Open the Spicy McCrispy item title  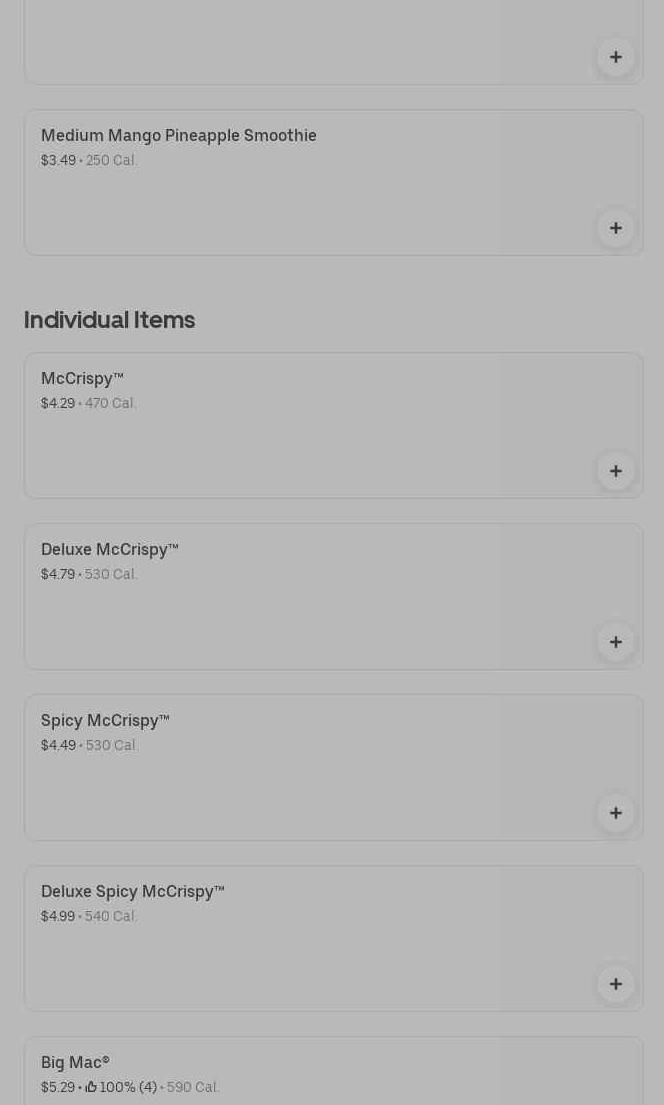pyautogui.click(x=105, y=720)
